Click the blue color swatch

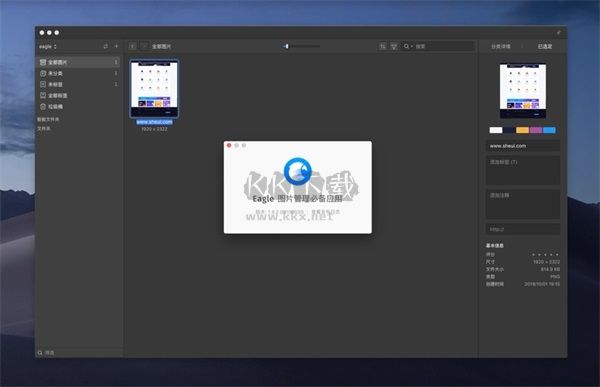(x=549, y=130)
